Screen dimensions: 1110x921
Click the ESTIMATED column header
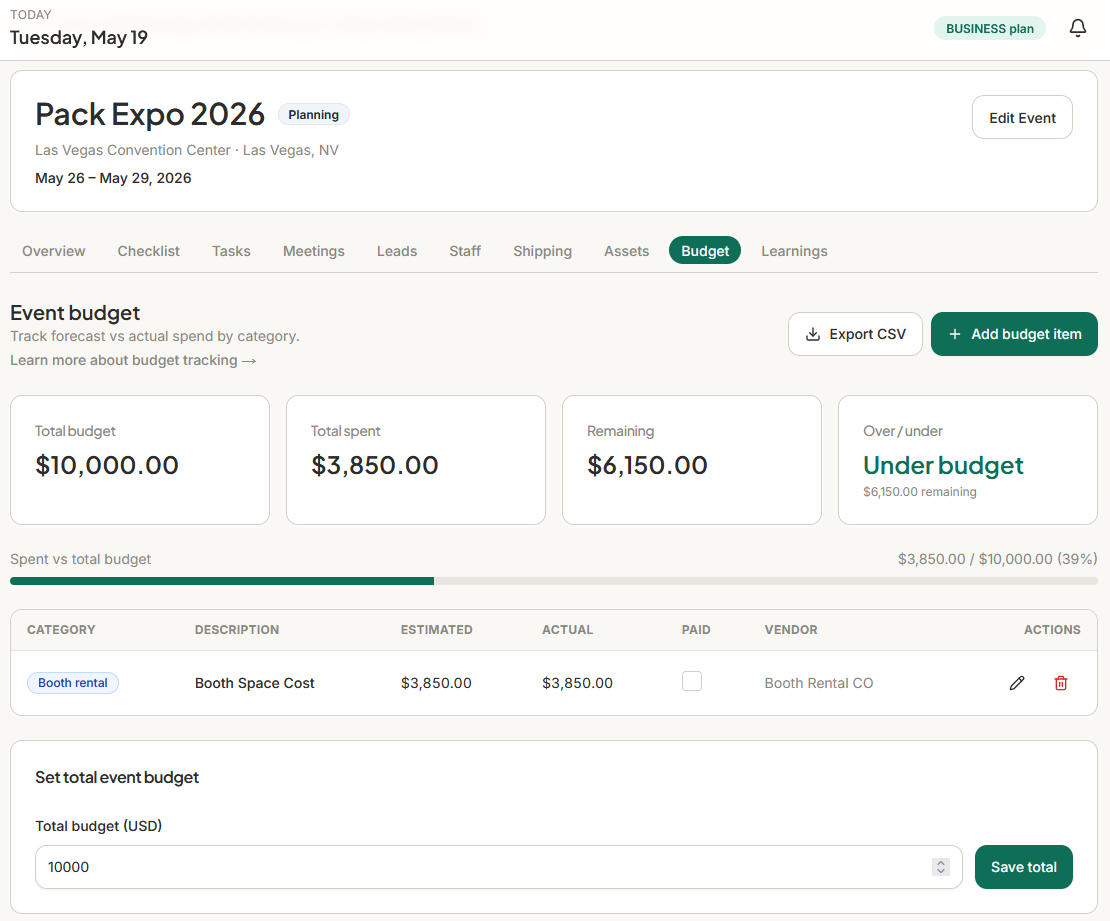(436, 630)
